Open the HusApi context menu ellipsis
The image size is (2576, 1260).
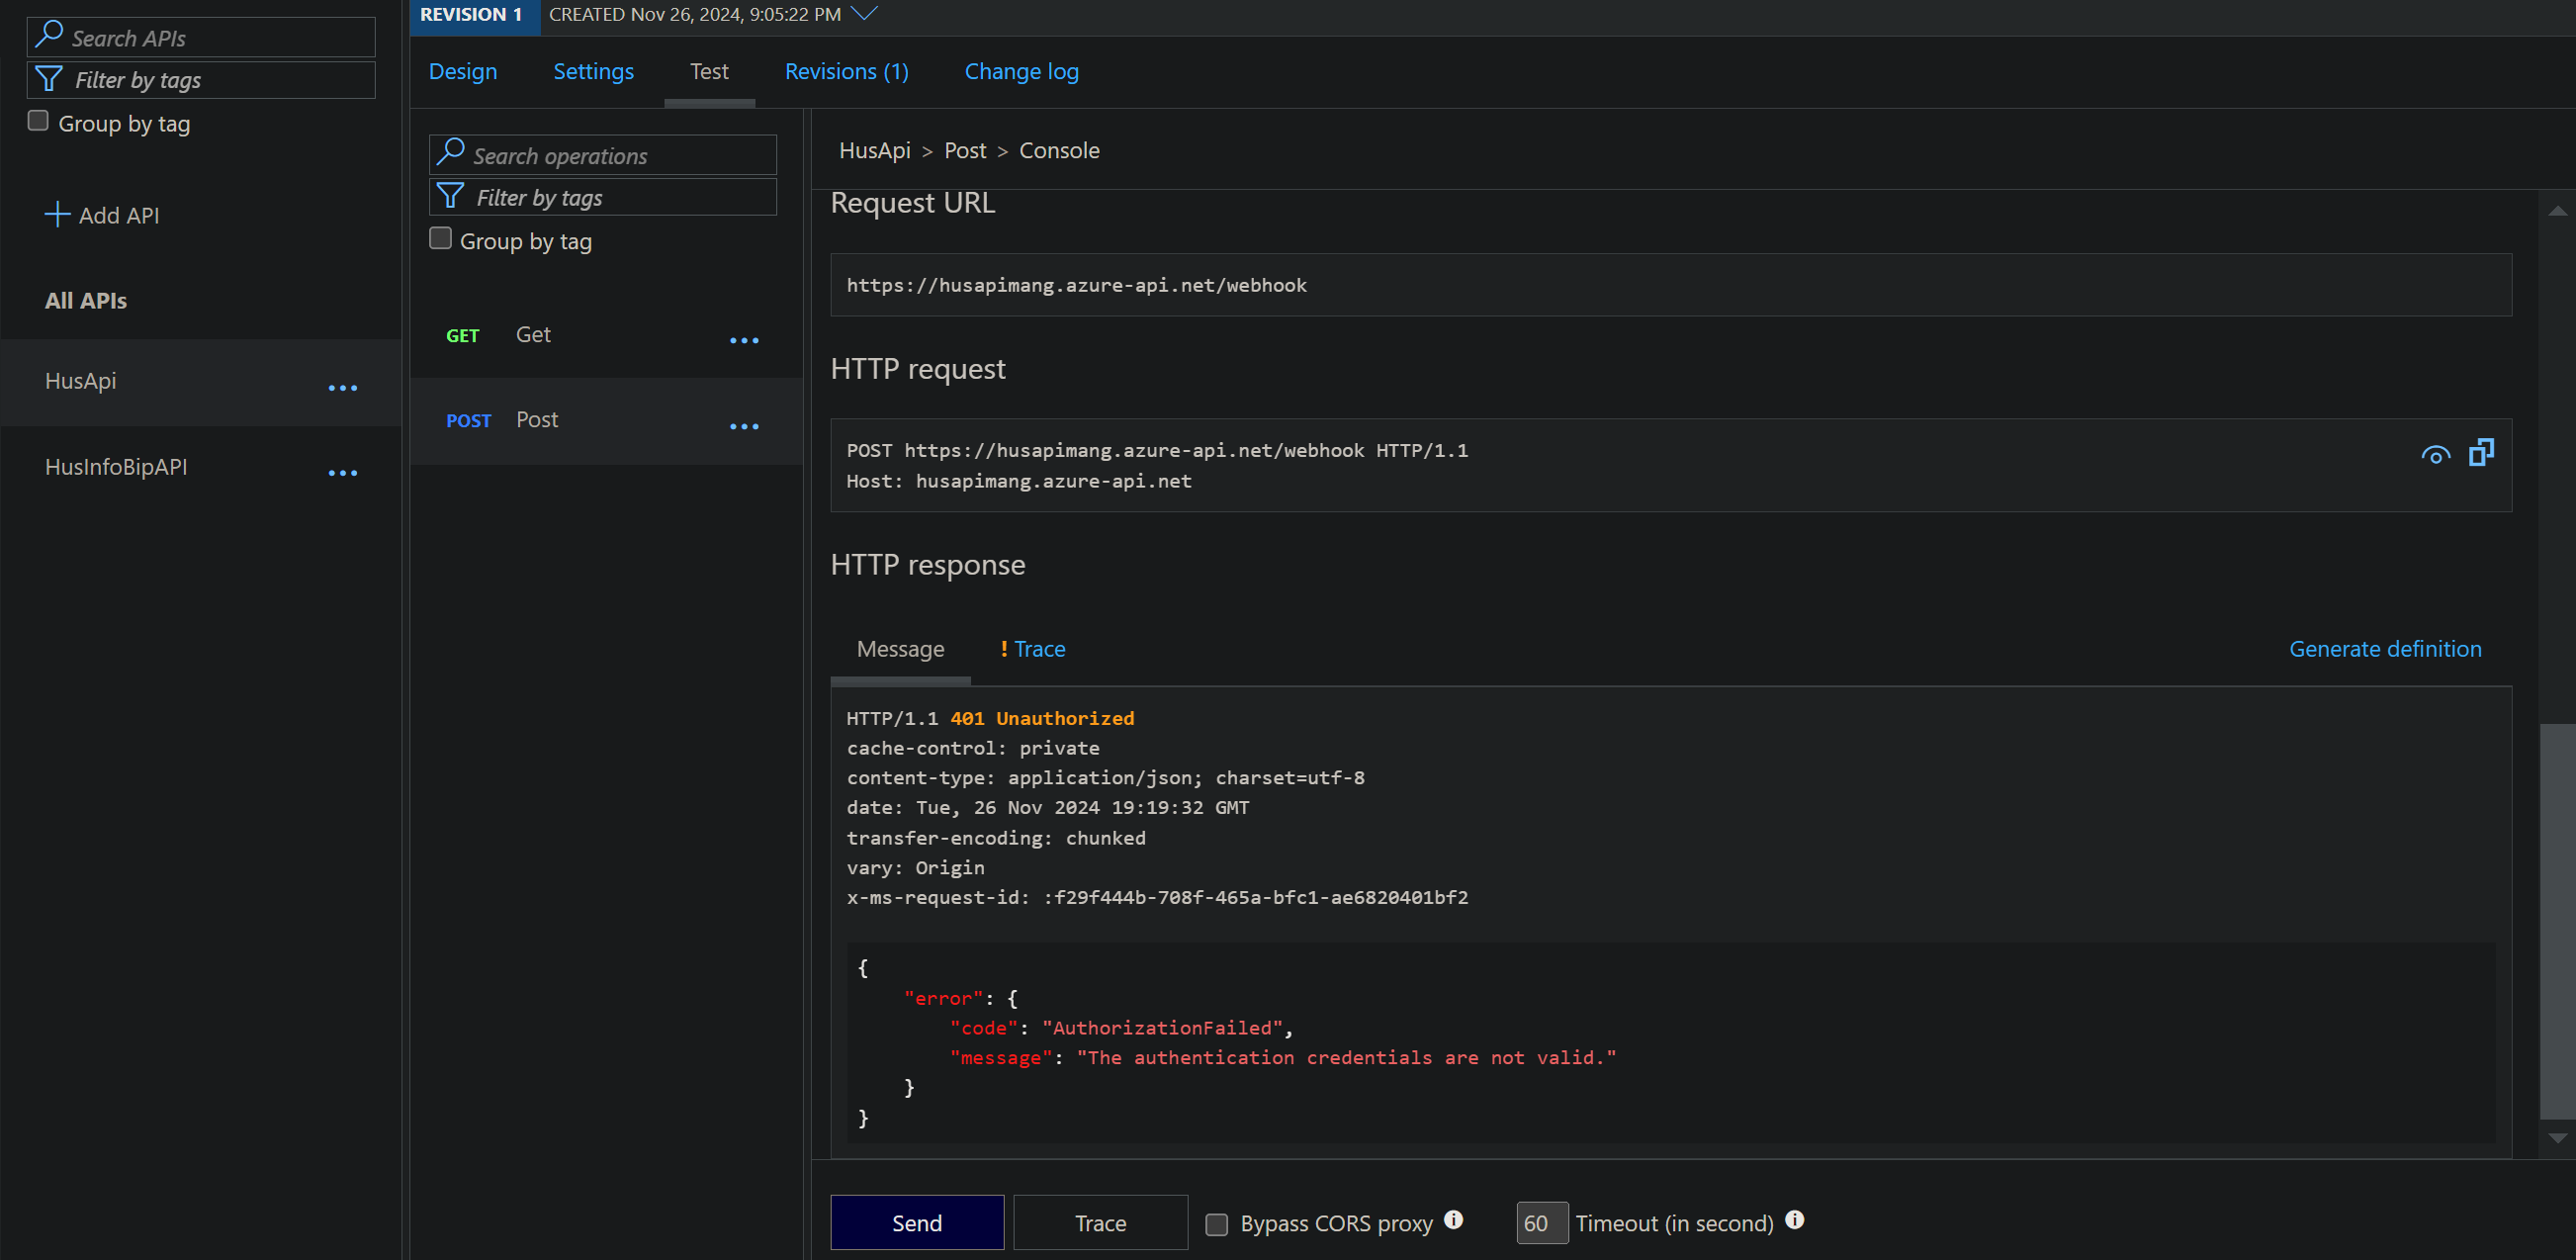(343, 388)
